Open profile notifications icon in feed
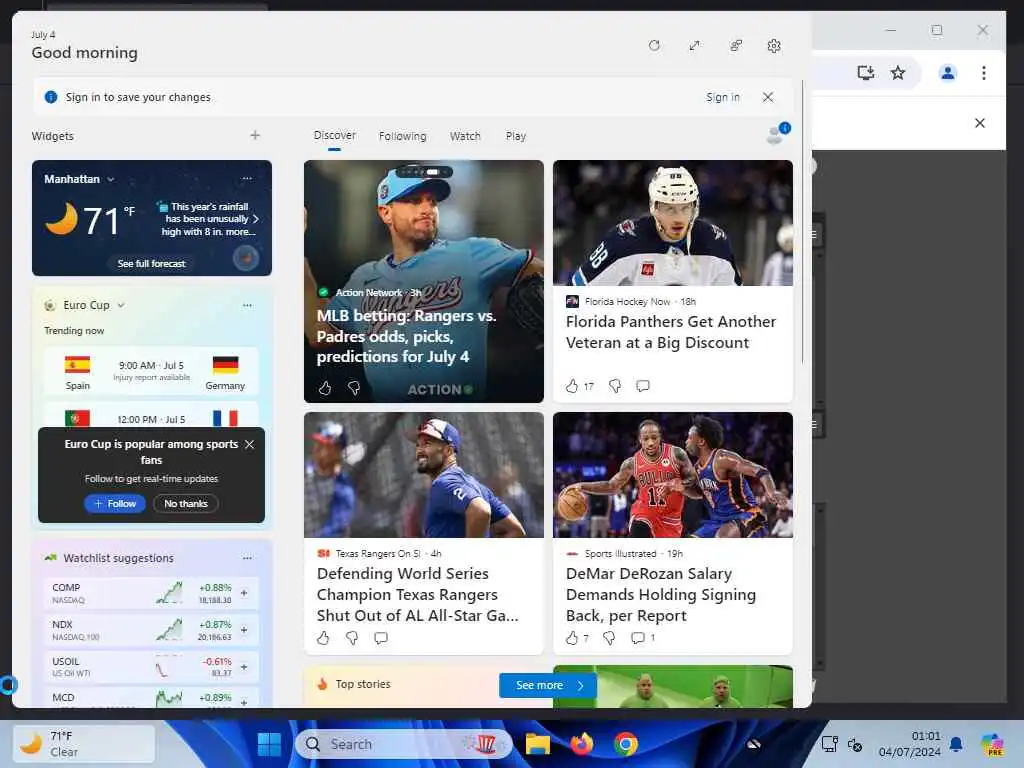This screenshot has height=768, width=1024. tap(777, 133)
